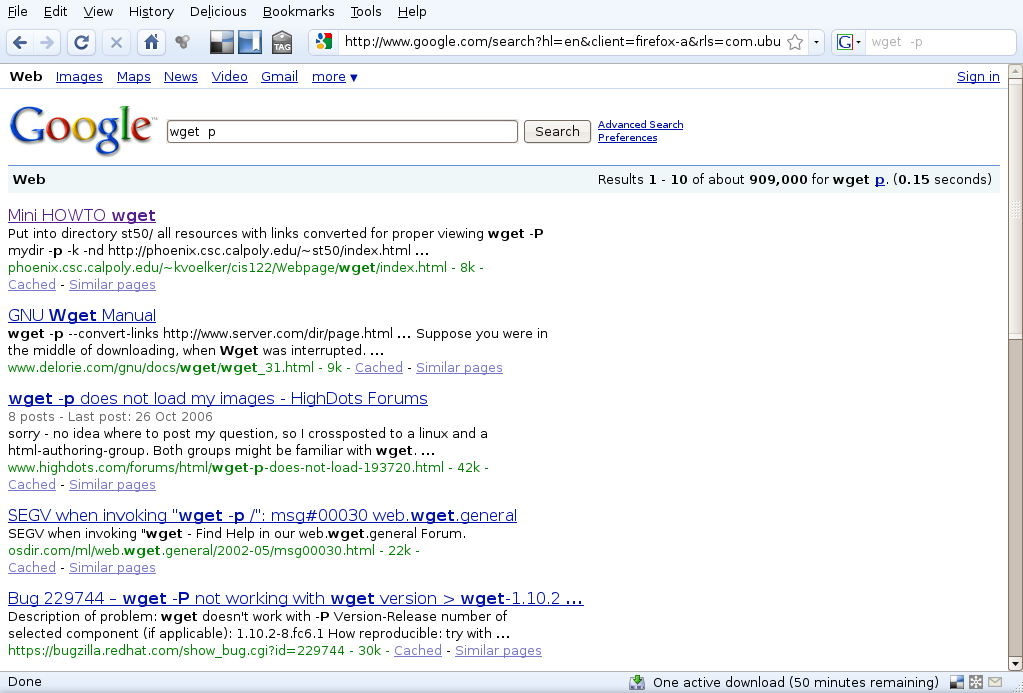Click the Google search engine icon

coord(844,42)
